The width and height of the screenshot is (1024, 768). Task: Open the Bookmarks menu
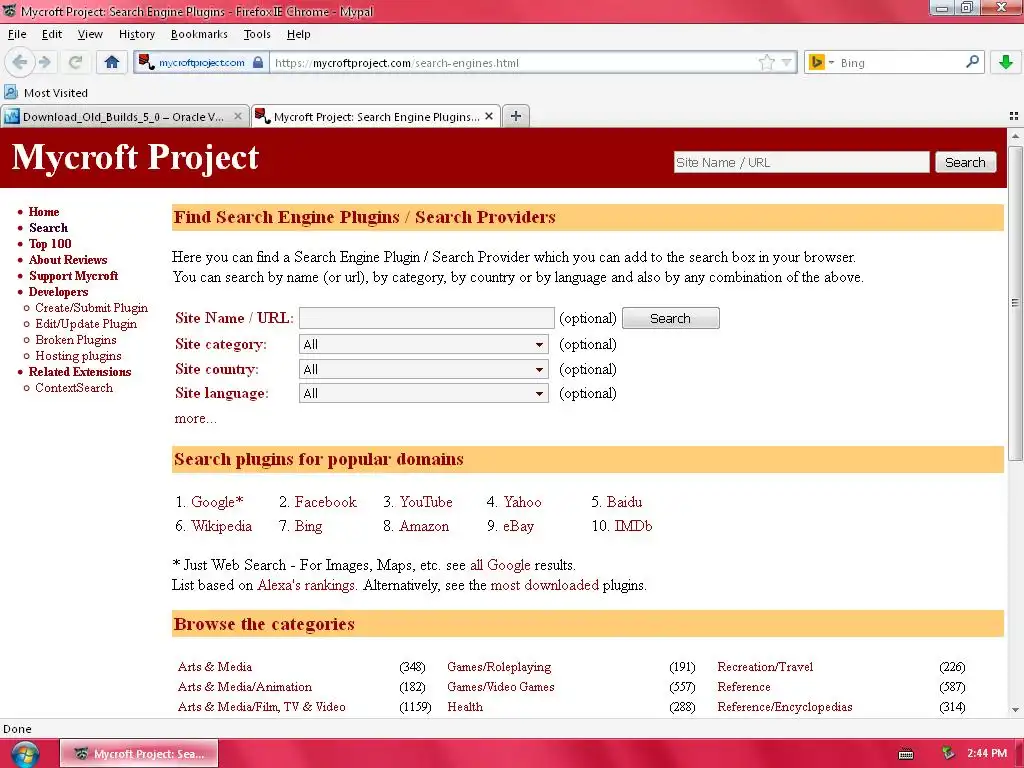point(199,34)
